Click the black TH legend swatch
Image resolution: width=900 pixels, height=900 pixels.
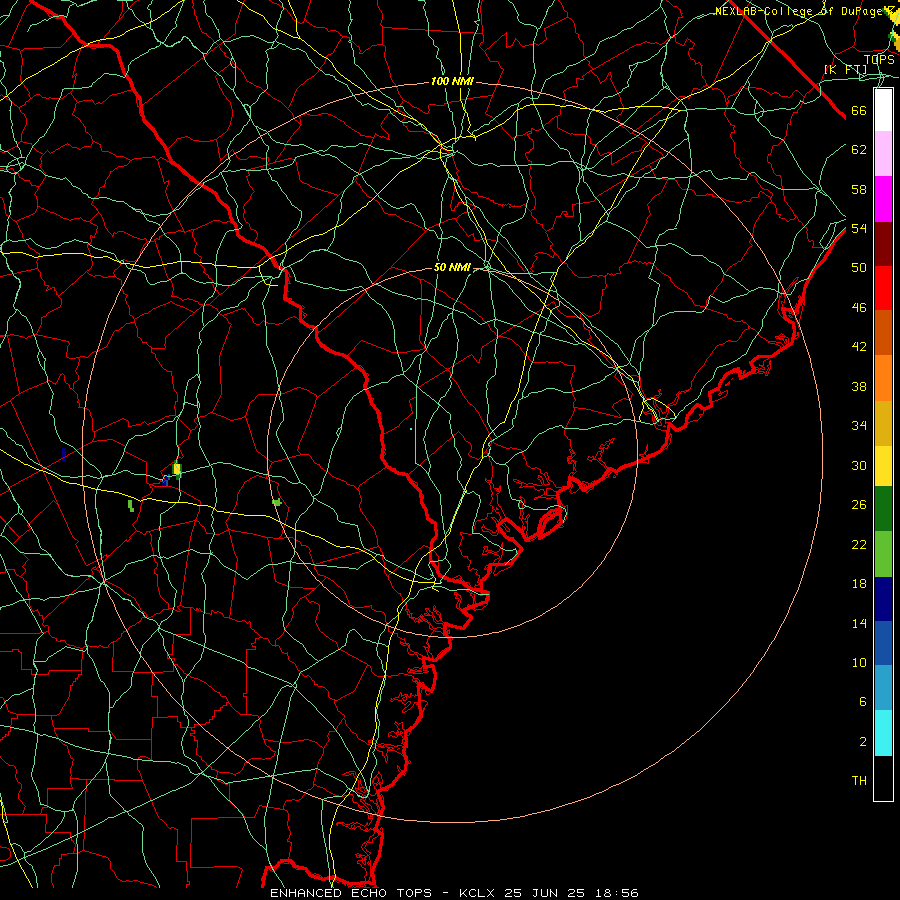point(883,778)
